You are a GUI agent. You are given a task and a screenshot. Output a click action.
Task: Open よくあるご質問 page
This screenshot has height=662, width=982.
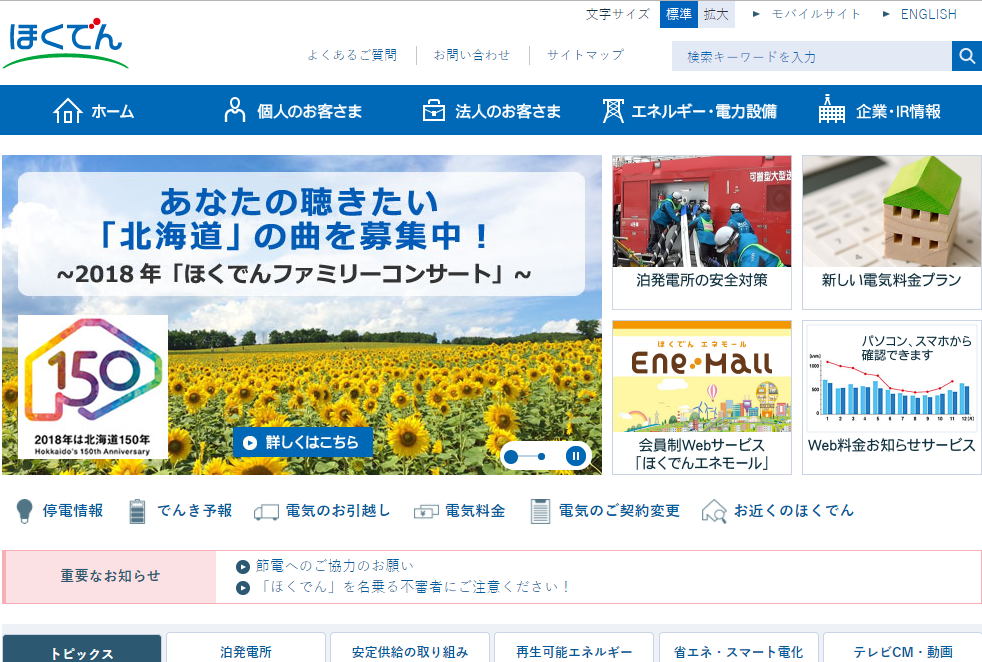(352, 55)
